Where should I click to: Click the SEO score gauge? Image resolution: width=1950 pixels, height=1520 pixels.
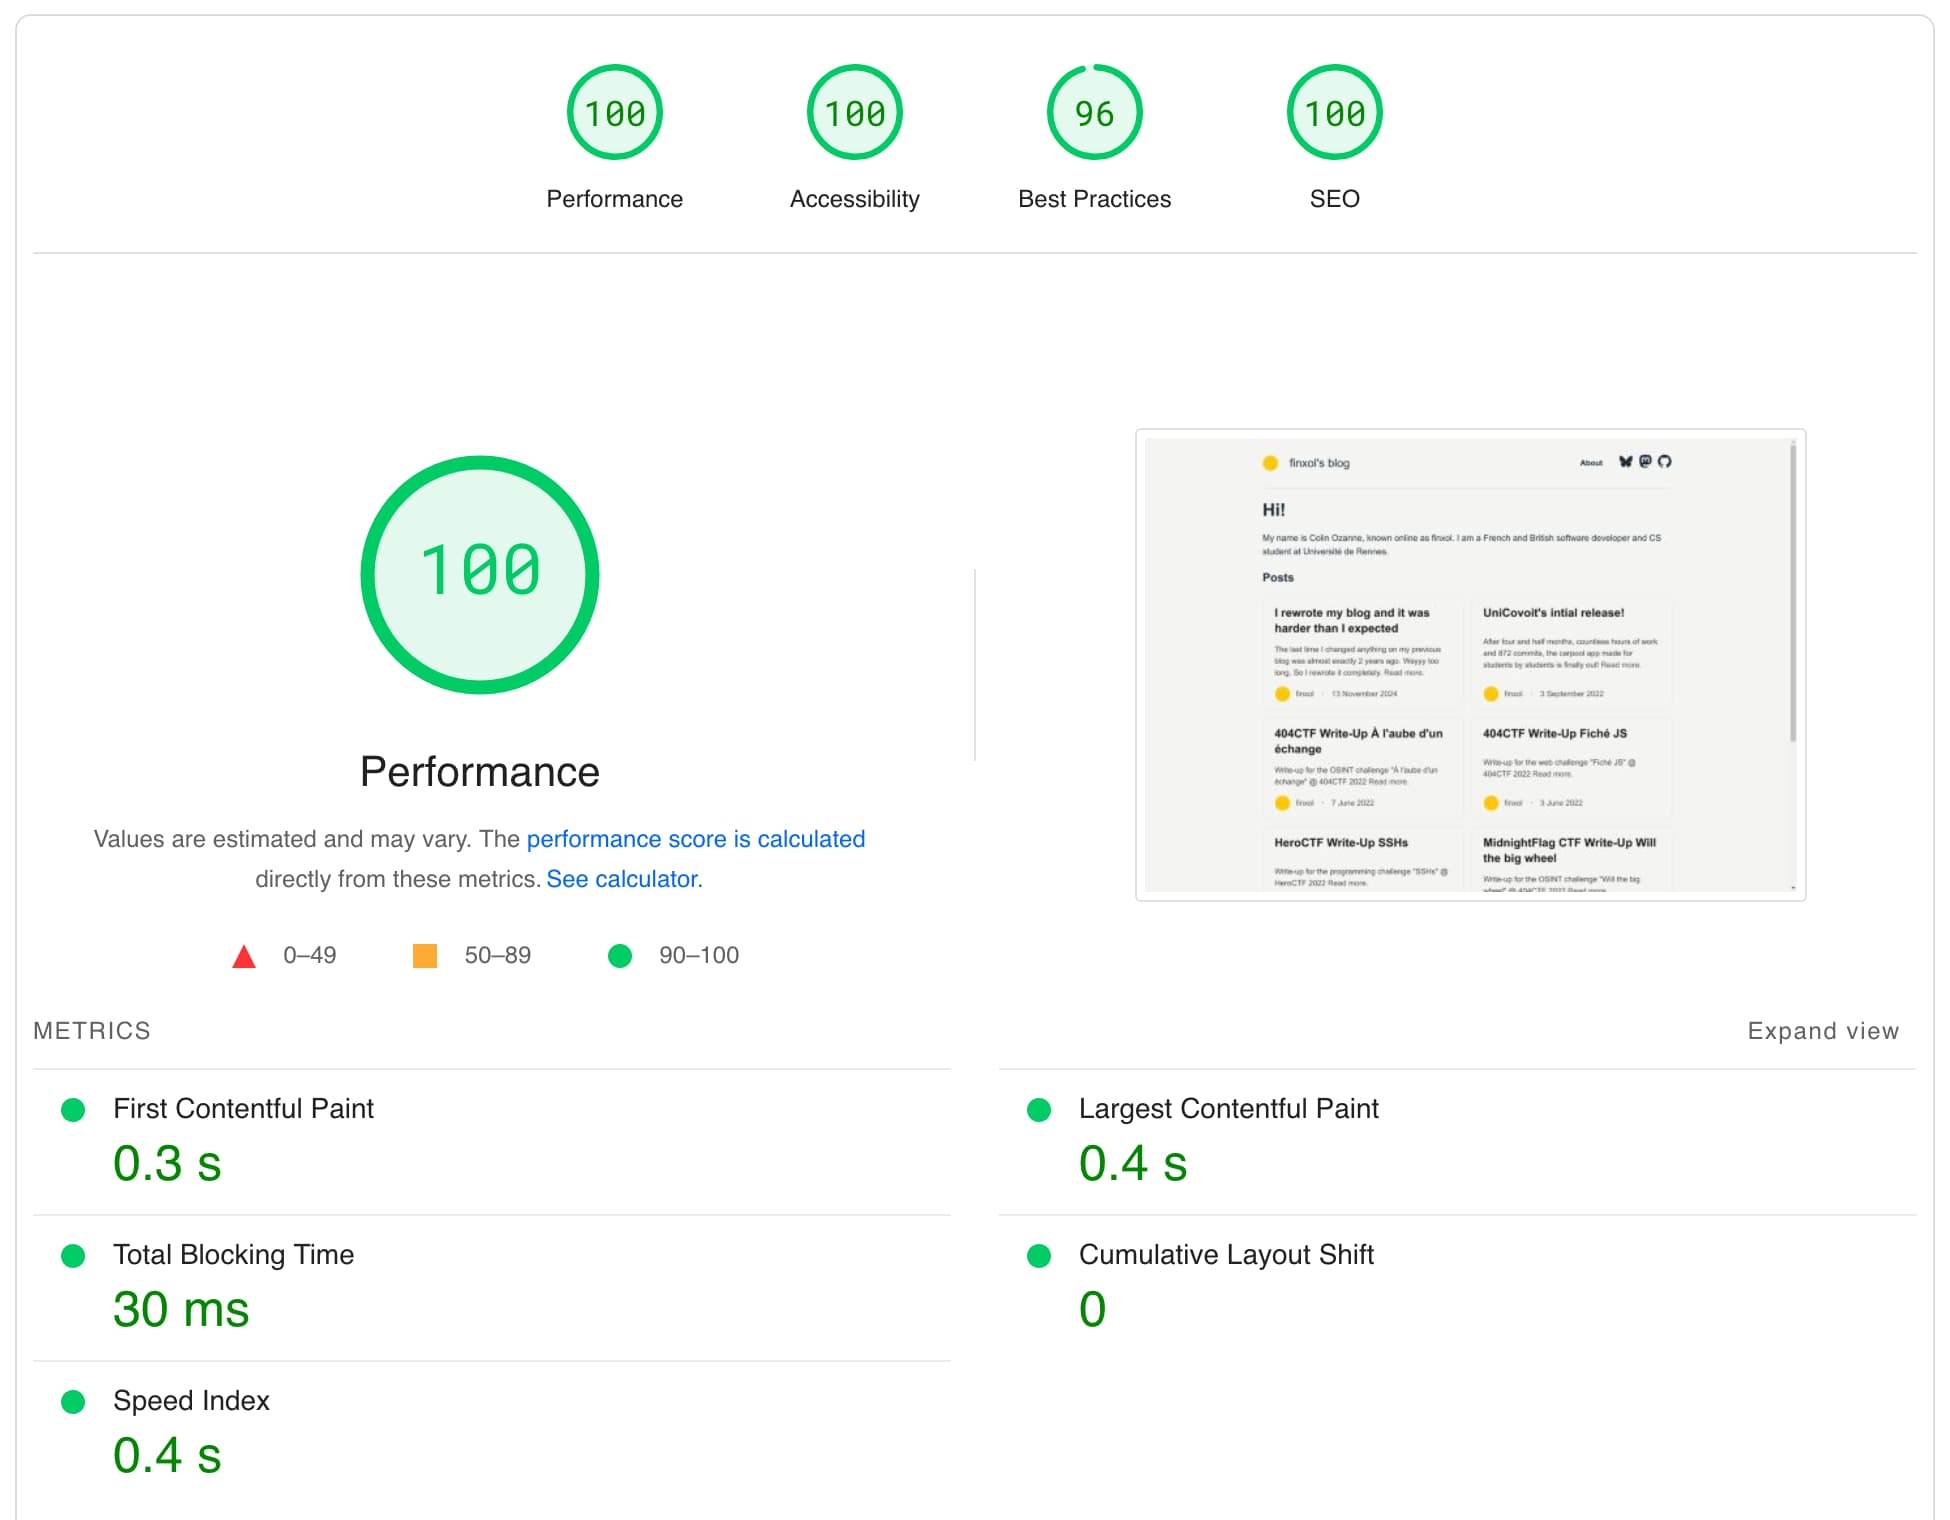1334,112
